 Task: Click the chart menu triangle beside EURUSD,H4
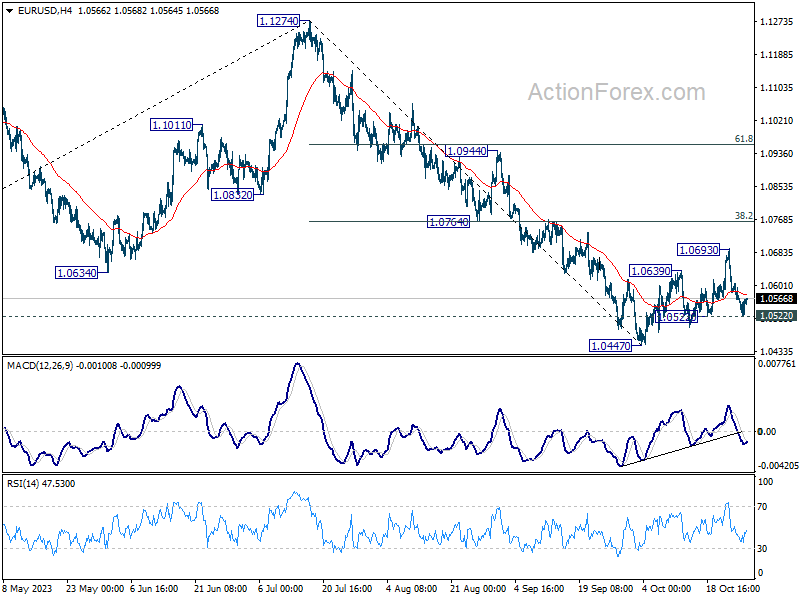point(9,11)
